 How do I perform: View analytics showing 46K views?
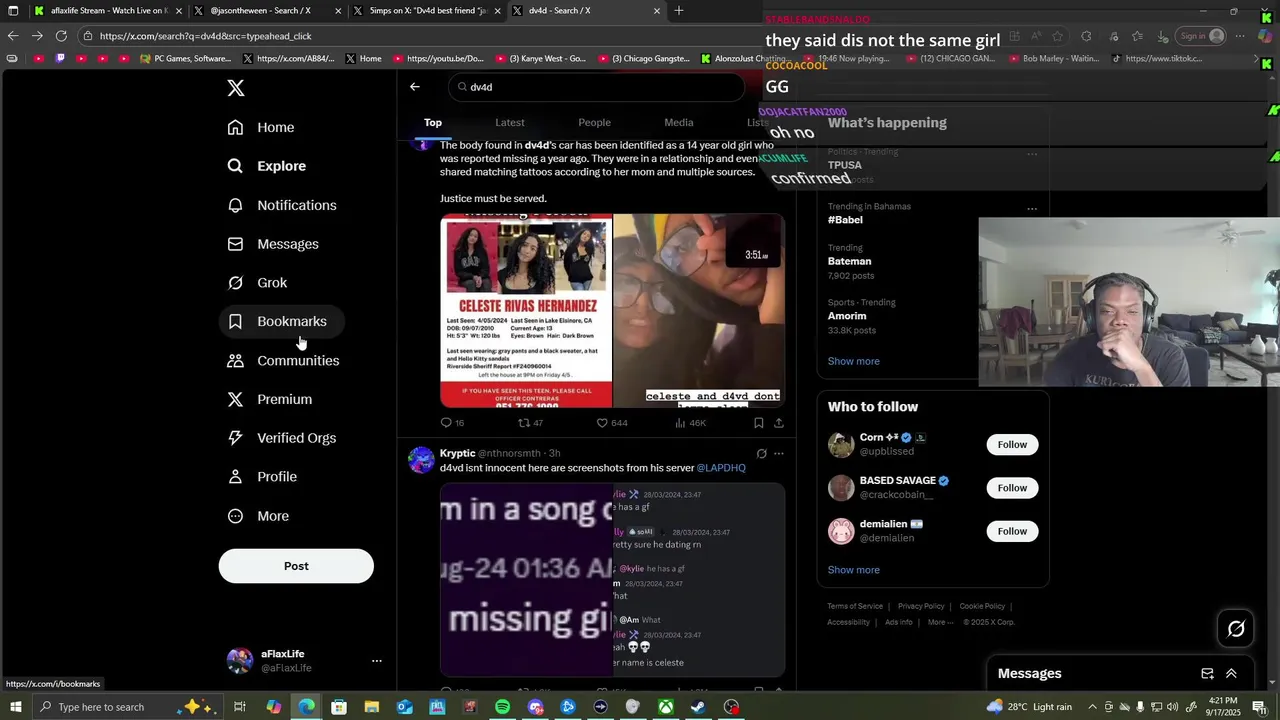point(690,423)
